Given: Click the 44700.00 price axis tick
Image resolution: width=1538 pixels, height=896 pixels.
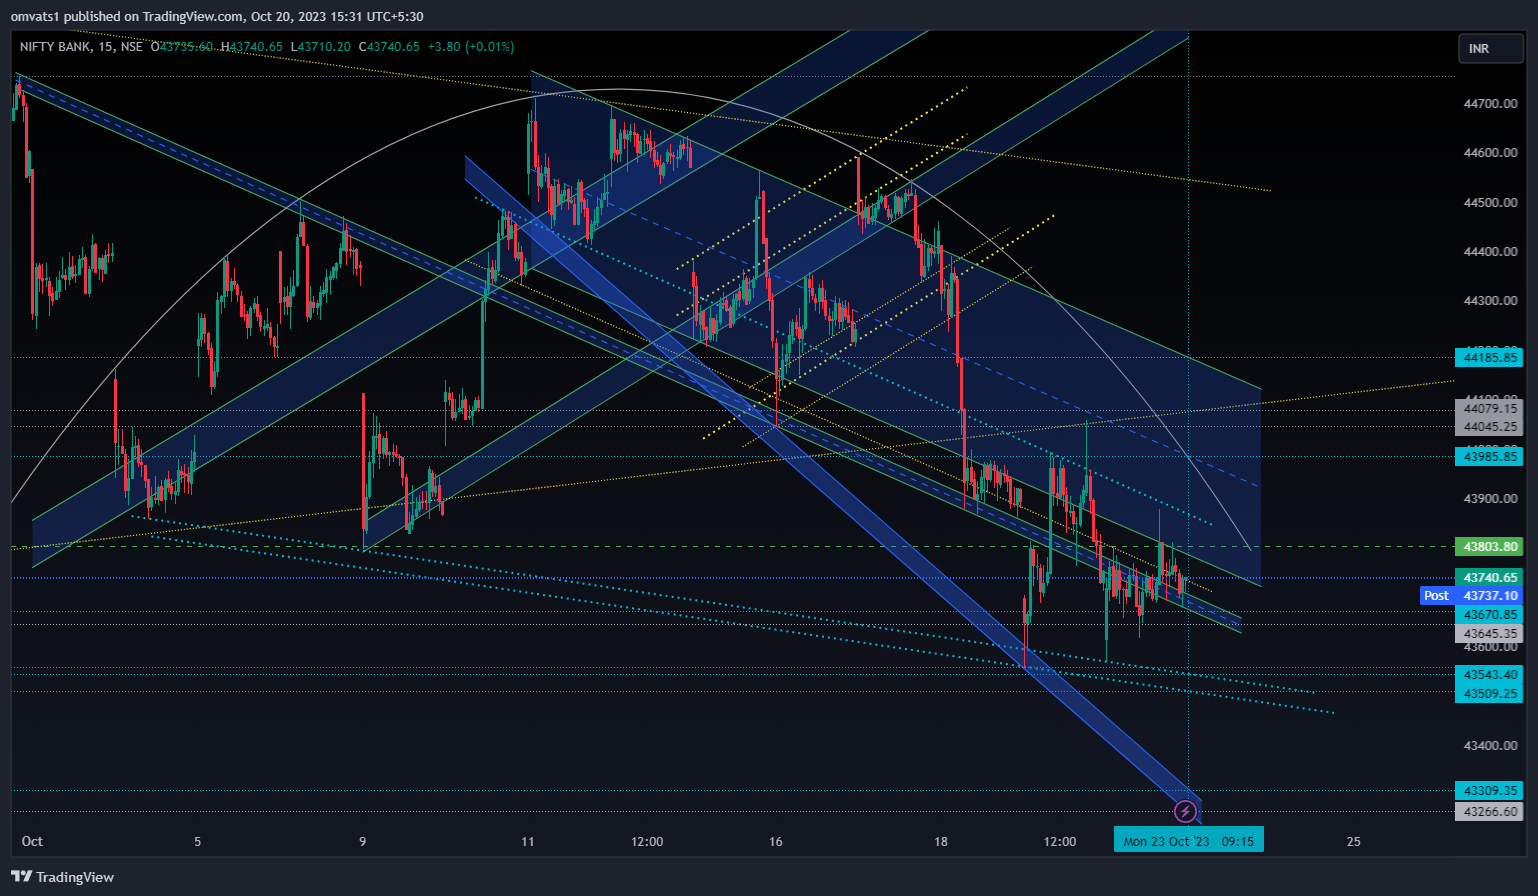Looking at the screenshot, I should click(1490, 103).
